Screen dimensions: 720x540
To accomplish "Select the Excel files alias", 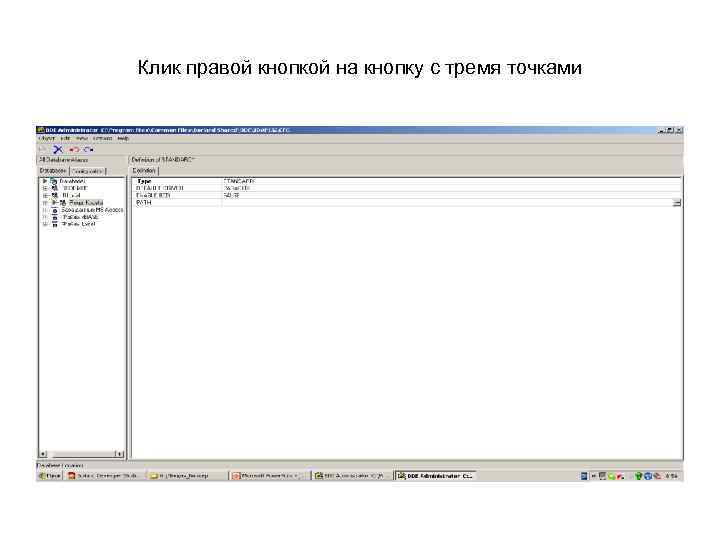I will 79,224.
